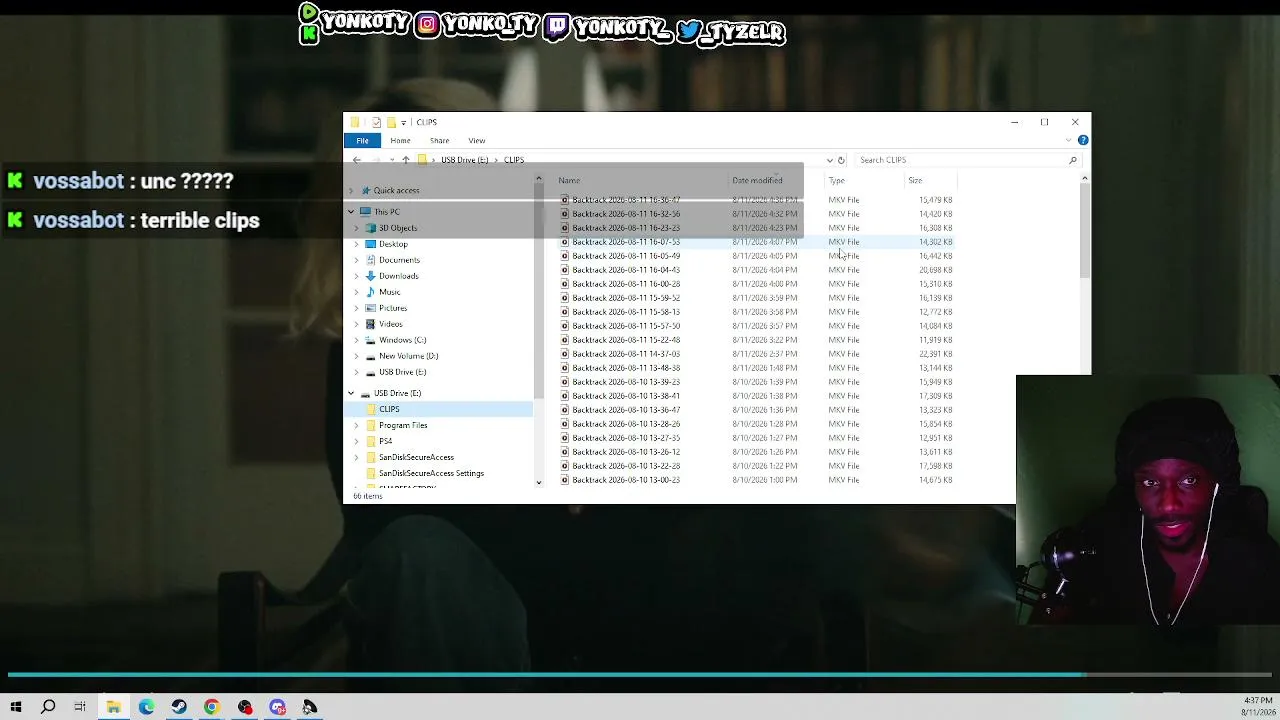1280x720 pixels.
Task: Select file Backtrack 2026-08-11 15-57-50
Action: tap(626, 326)
